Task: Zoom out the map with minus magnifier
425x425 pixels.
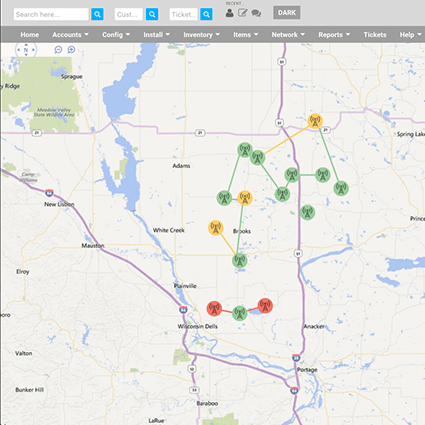Action: pos(58,50)
